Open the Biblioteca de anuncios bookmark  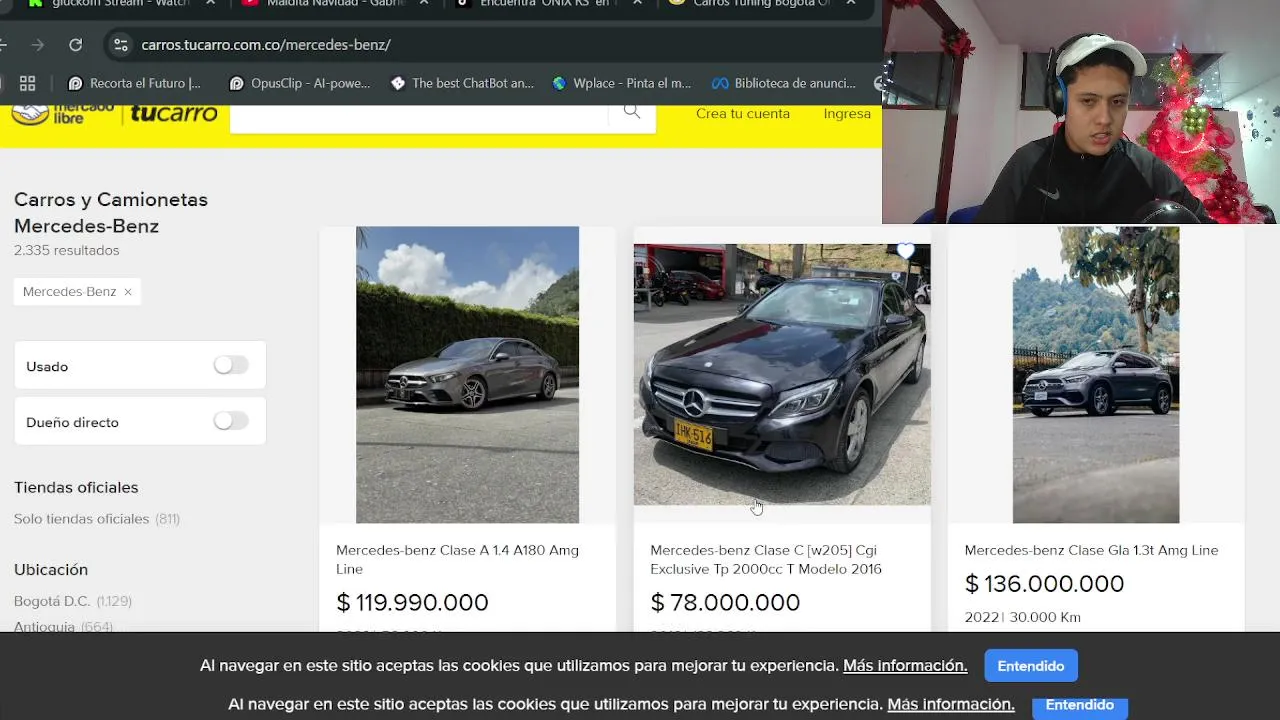(784, 83)
